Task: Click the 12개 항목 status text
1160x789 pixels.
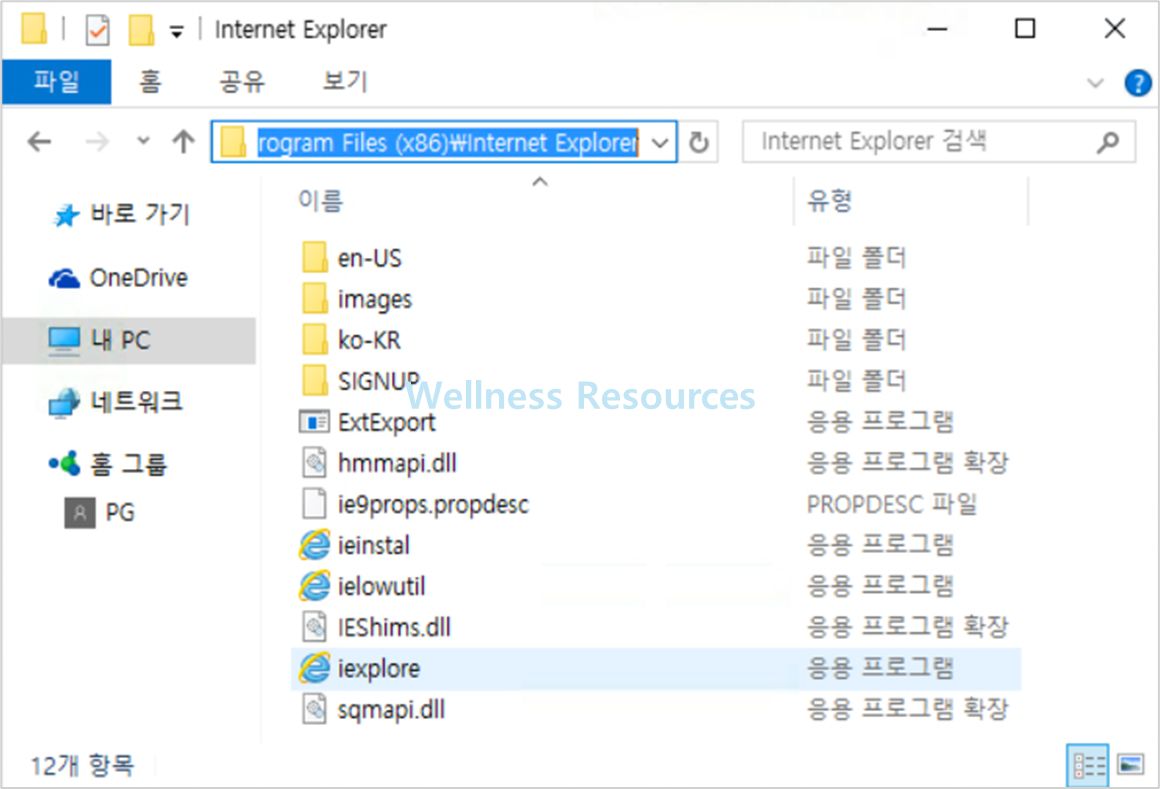Action: tap(82, 765)
